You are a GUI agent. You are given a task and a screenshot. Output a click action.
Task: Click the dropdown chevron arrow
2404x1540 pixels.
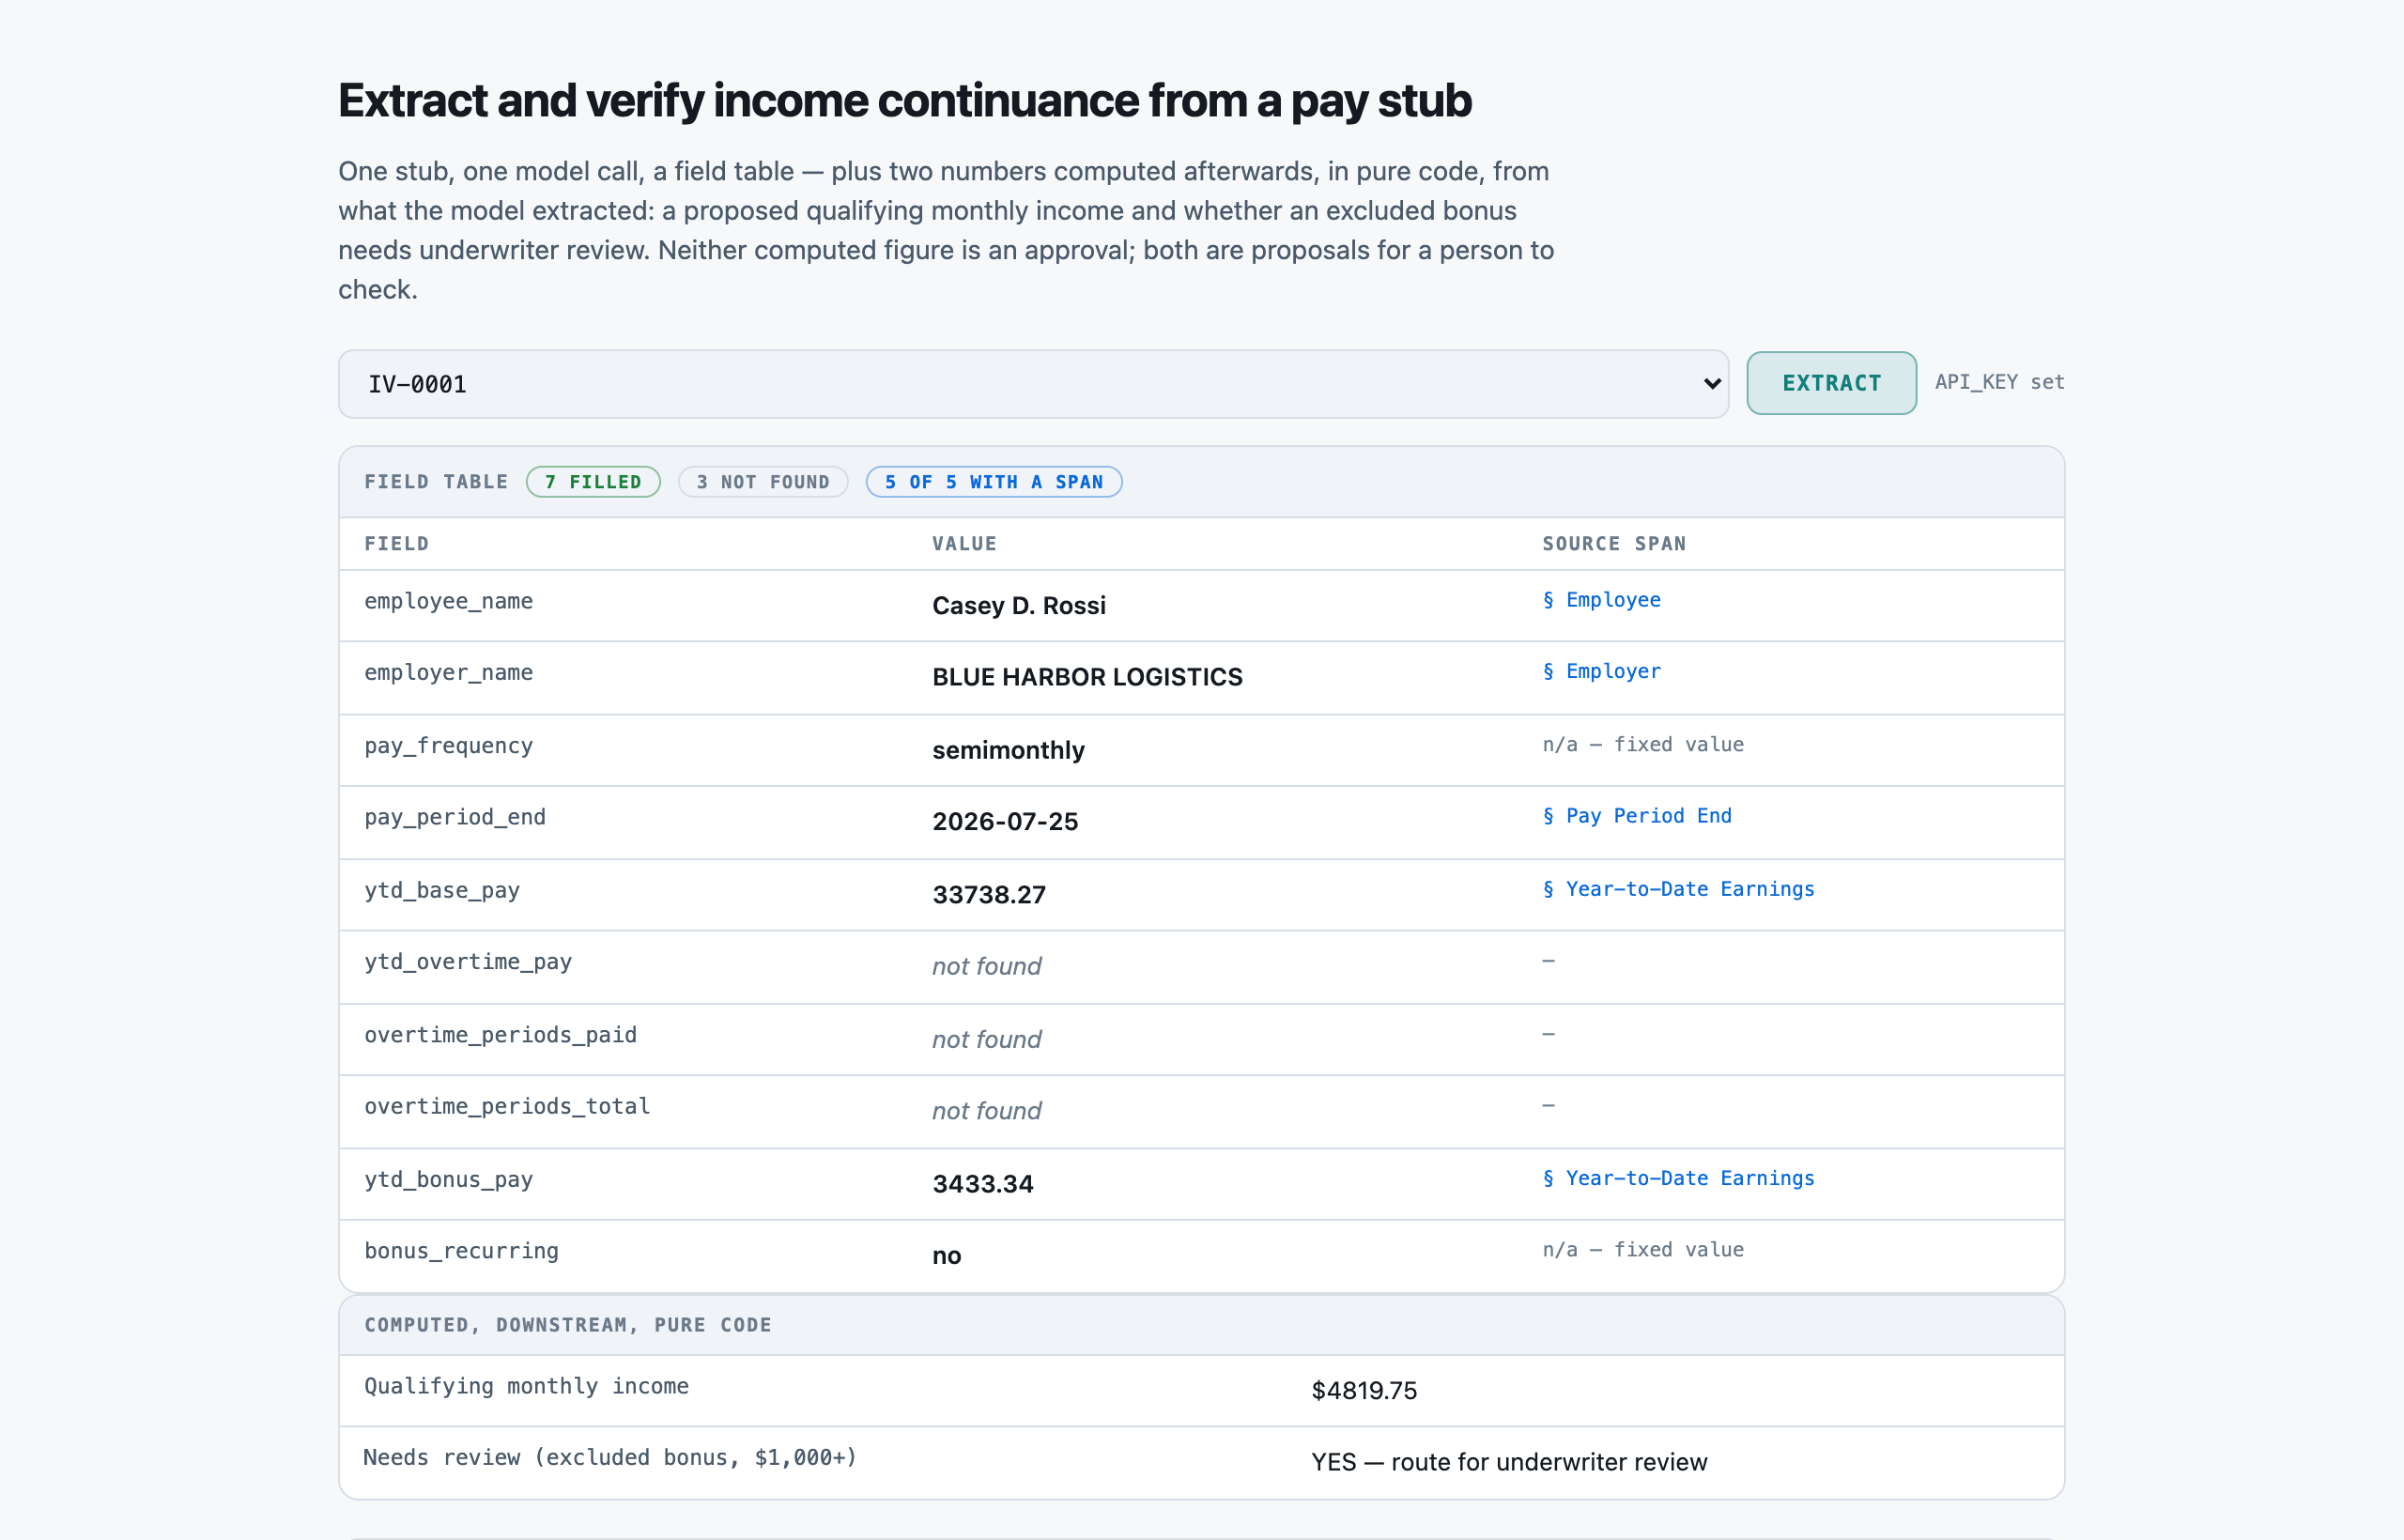click(x=1712, y=384)
